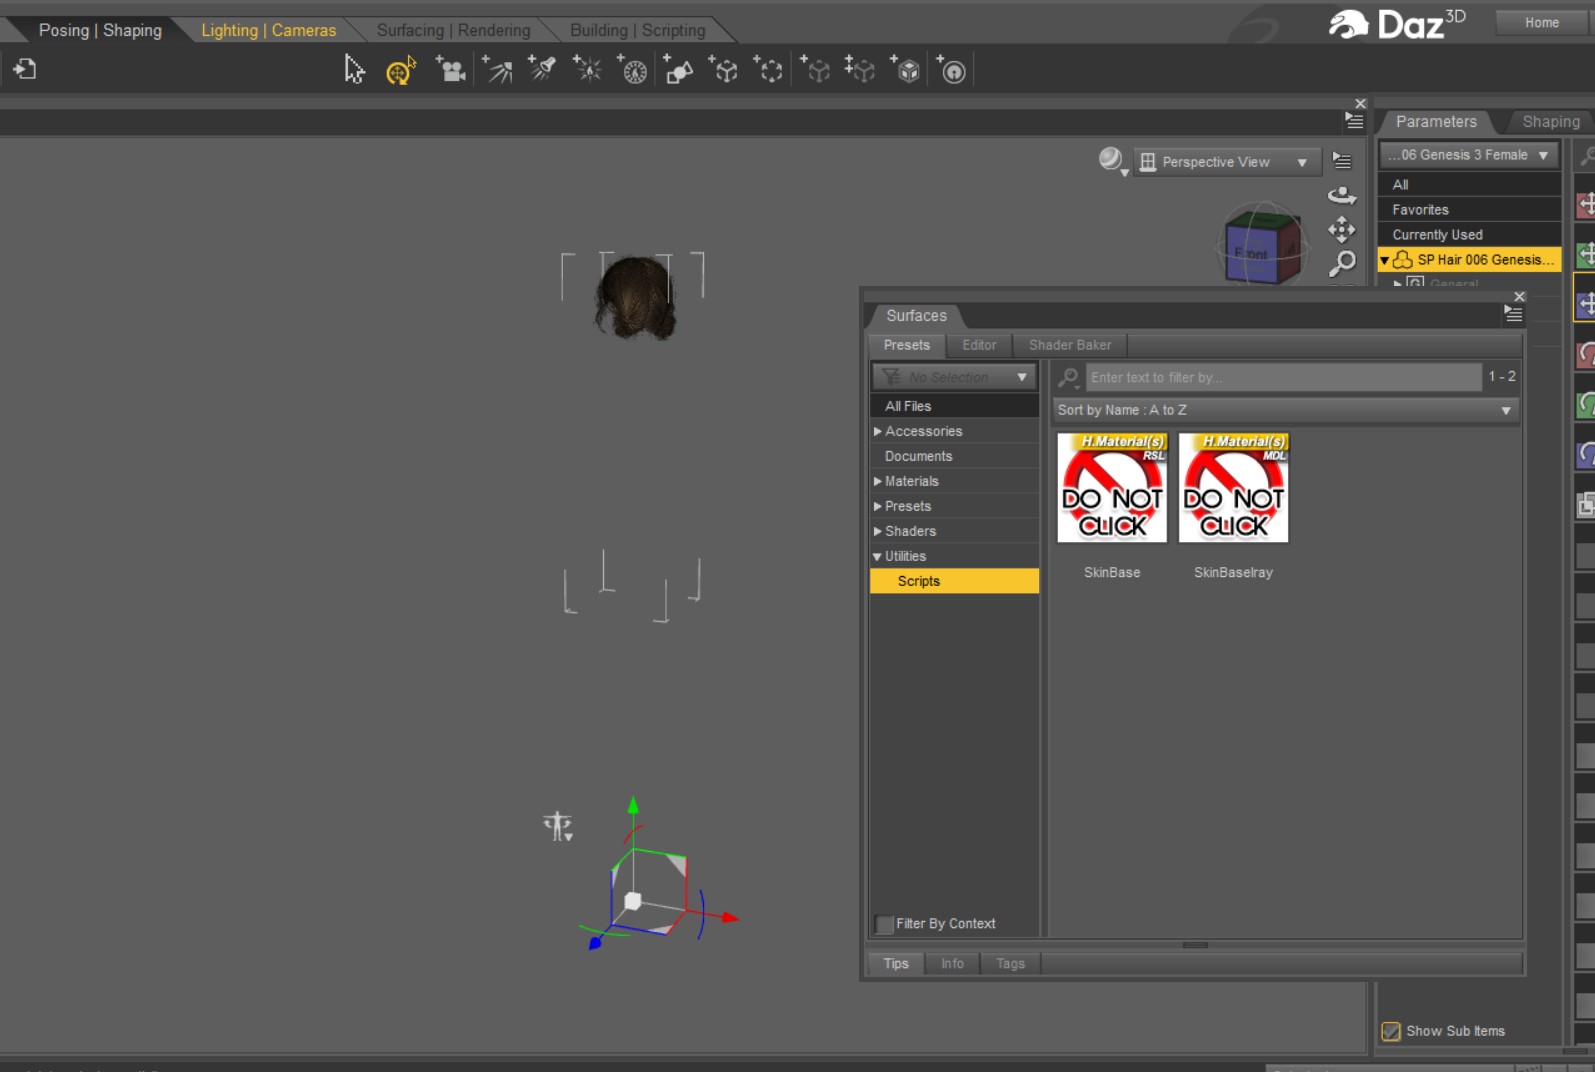1595x1072 pixels.
Task: Create a new distant light
Action: tap(497, 69)
